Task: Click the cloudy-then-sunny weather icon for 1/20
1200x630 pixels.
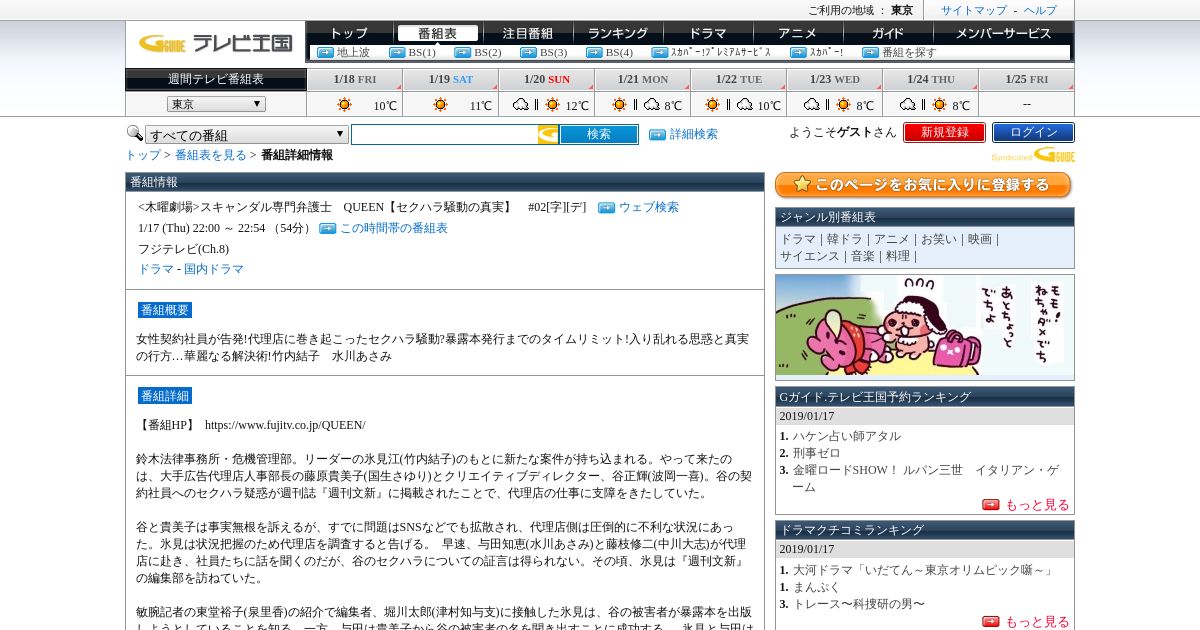Action: tap(536, 104)
